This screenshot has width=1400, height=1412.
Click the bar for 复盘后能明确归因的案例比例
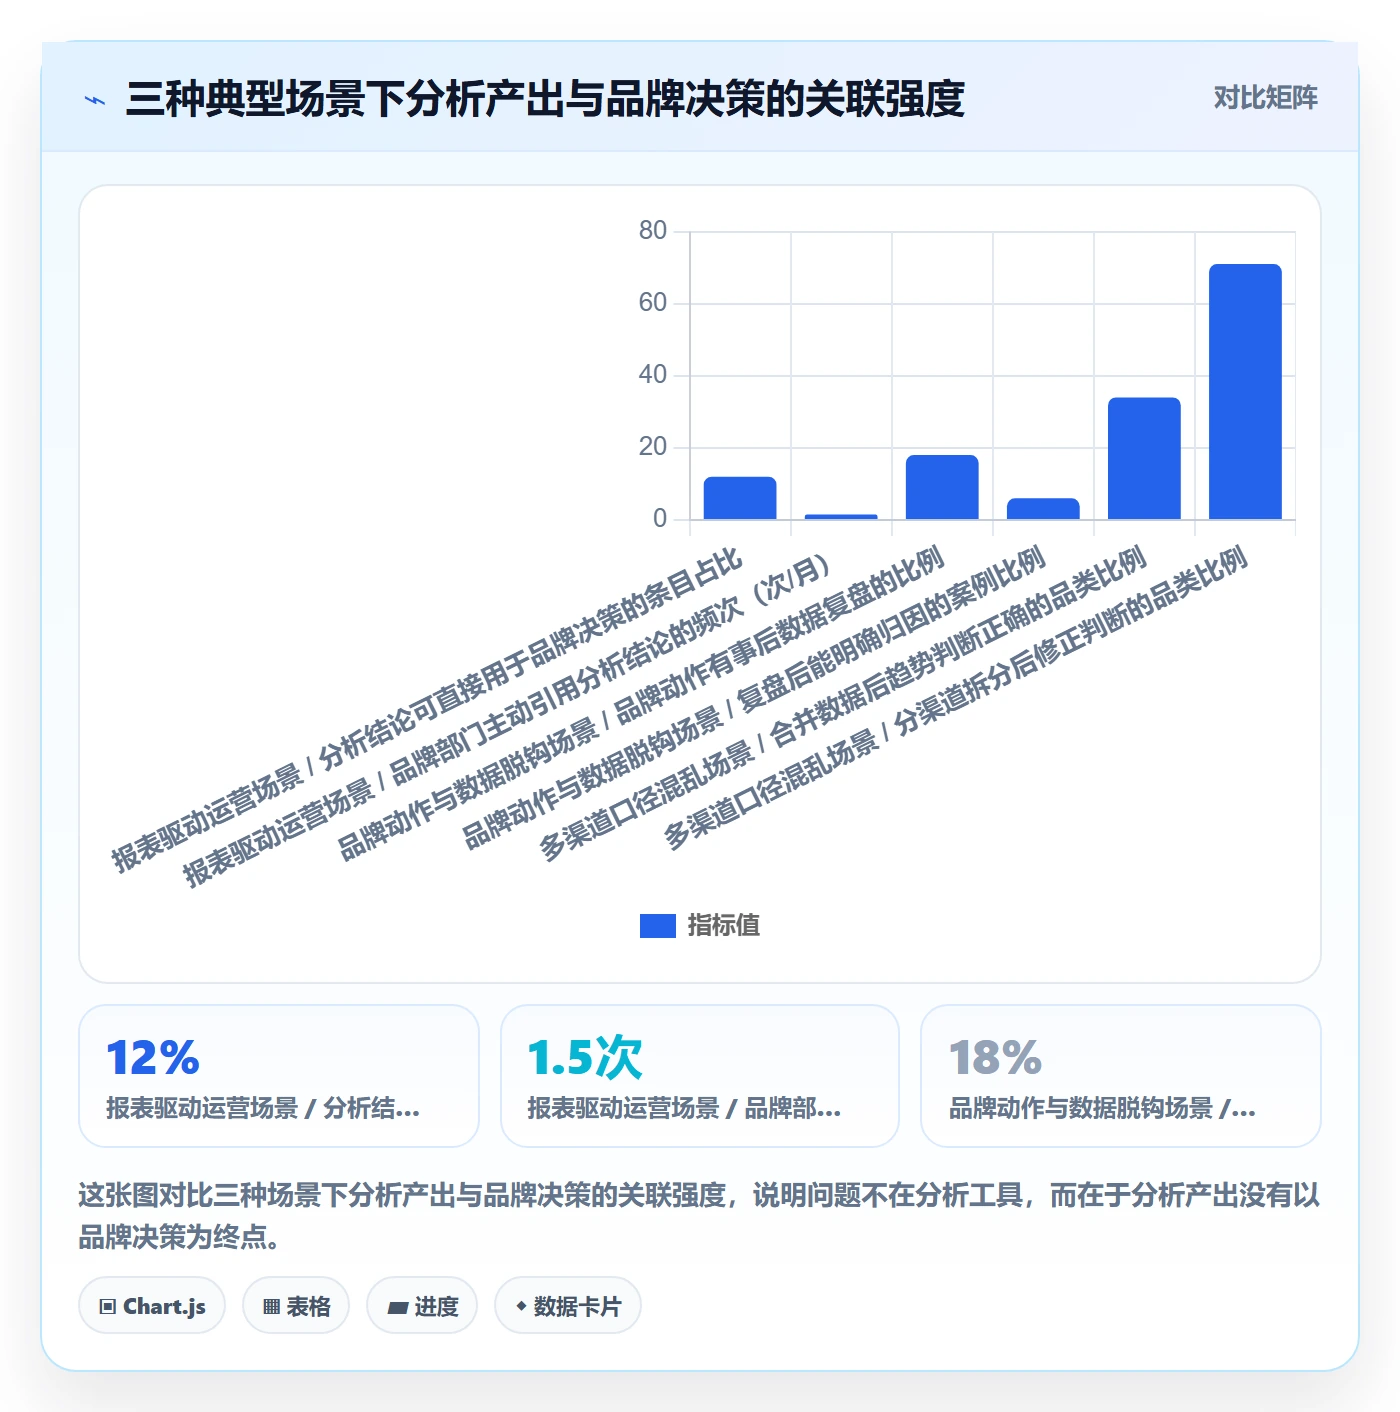click(1043, 509)
